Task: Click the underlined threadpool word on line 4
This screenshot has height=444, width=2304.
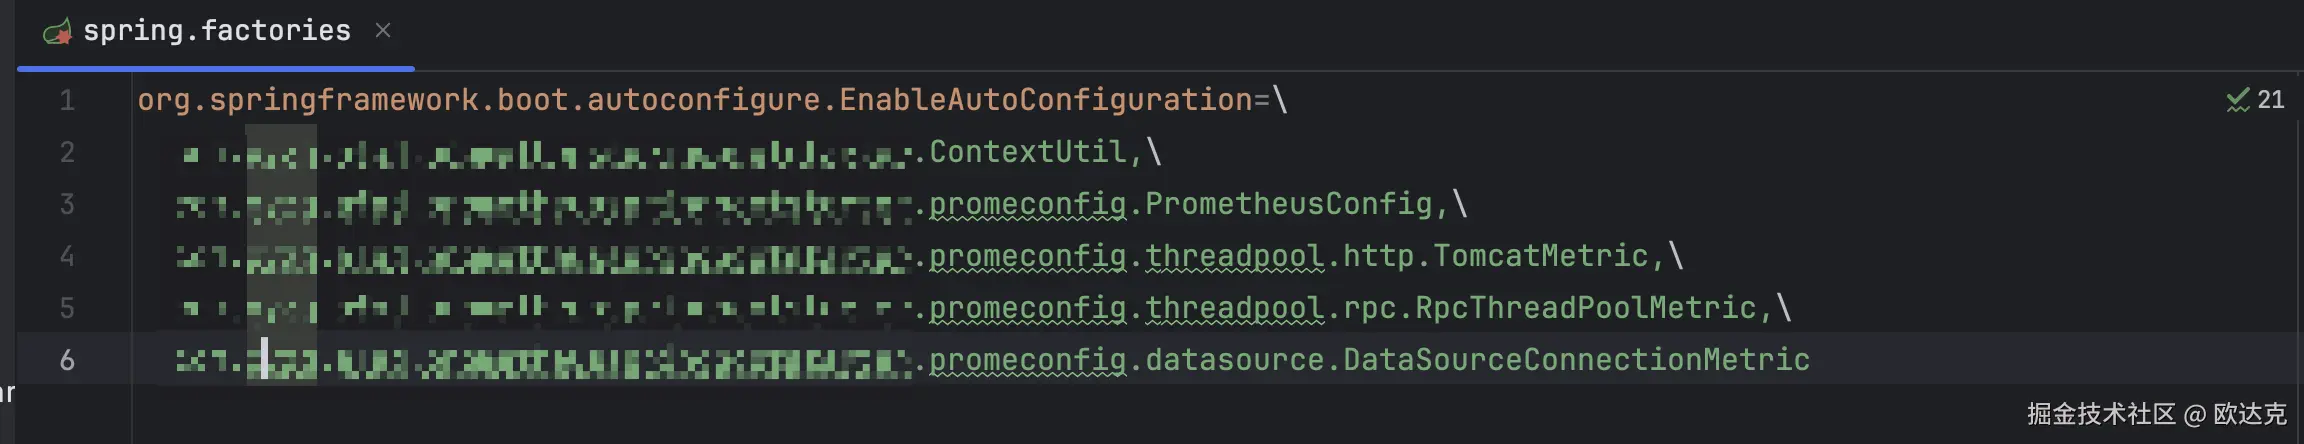Action: [1235, 257]
